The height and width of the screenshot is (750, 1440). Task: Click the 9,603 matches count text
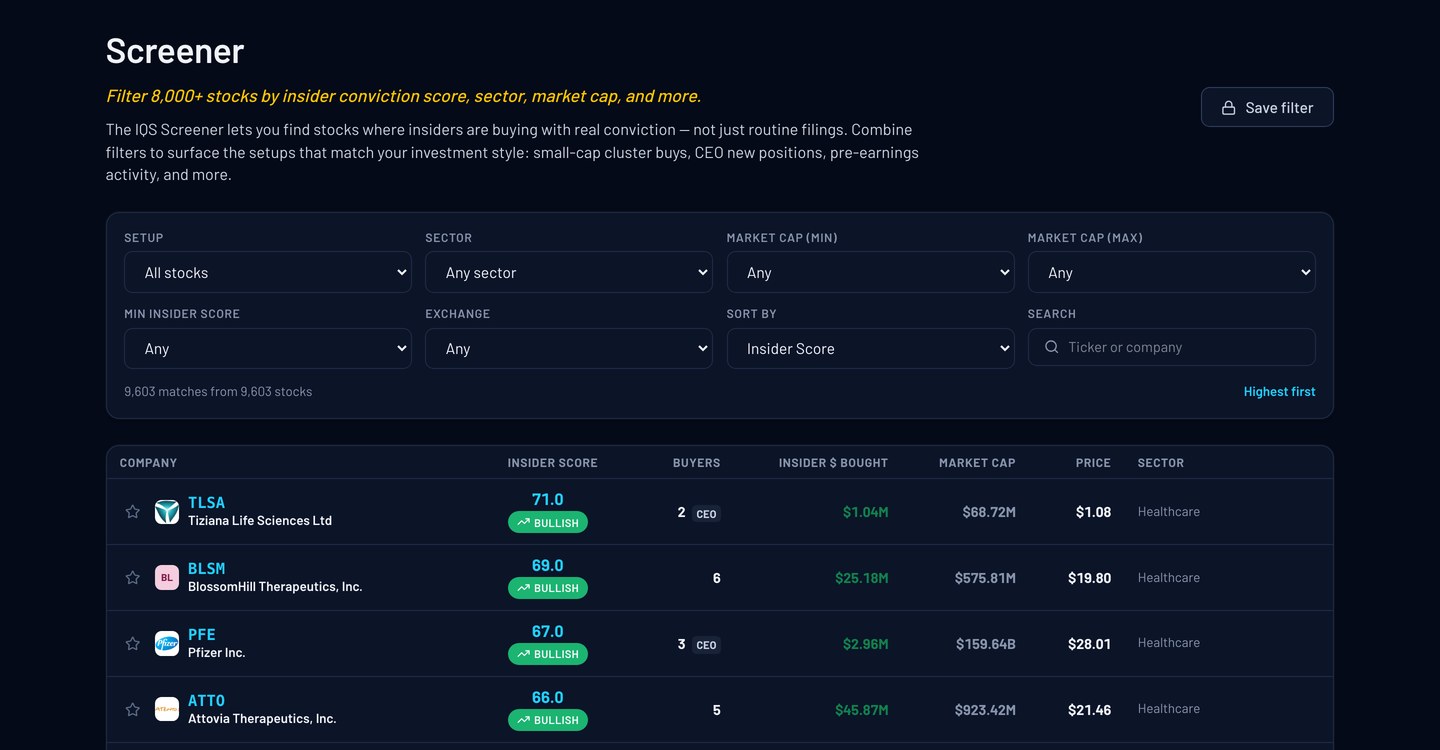(218, 392)
